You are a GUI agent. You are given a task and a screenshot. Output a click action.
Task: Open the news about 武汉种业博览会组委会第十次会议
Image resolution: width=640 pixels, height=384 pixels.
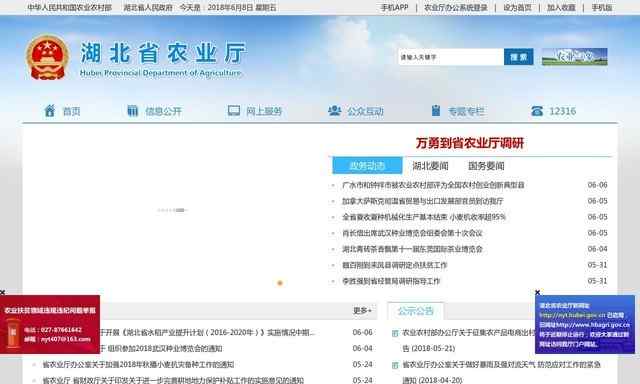(x=413, y=233)
